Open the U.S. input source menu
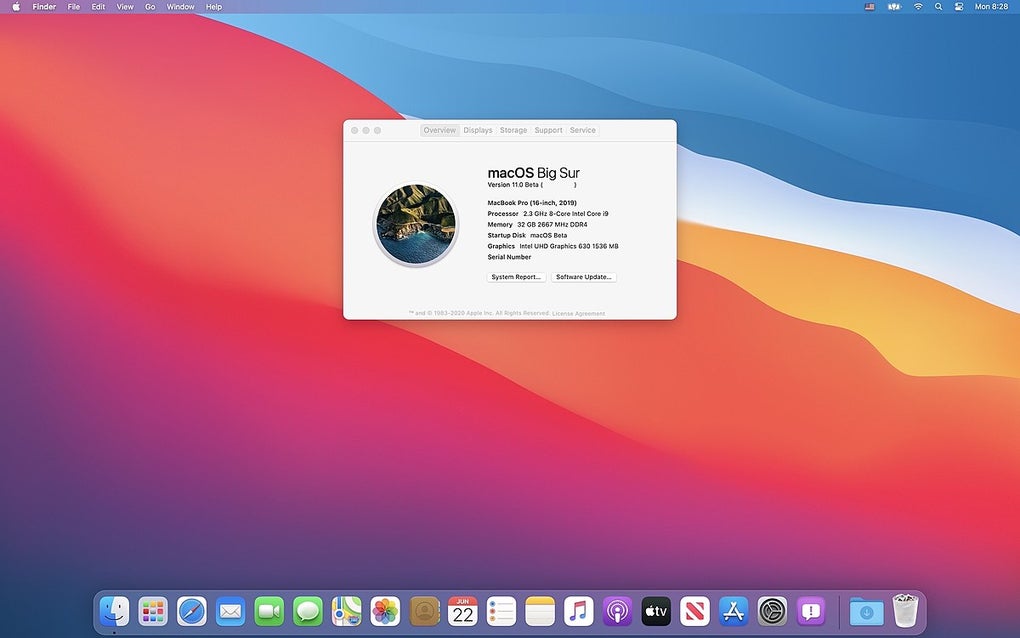1020x638 pixels. coord(869,7)
